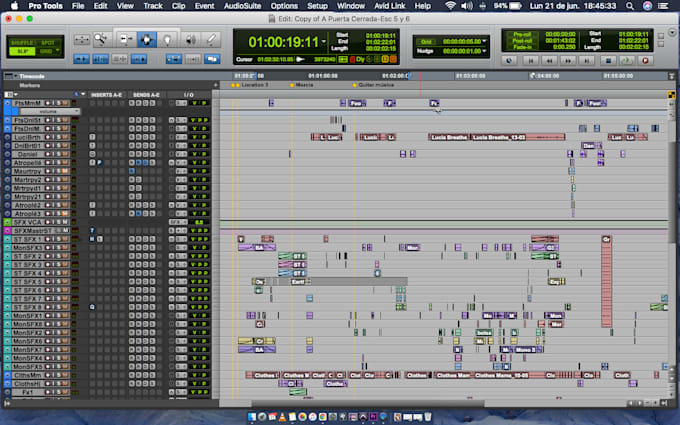The image size is (680, 425).
Task: Open track list options dropdown near Inserts
Action: (83, 94)
